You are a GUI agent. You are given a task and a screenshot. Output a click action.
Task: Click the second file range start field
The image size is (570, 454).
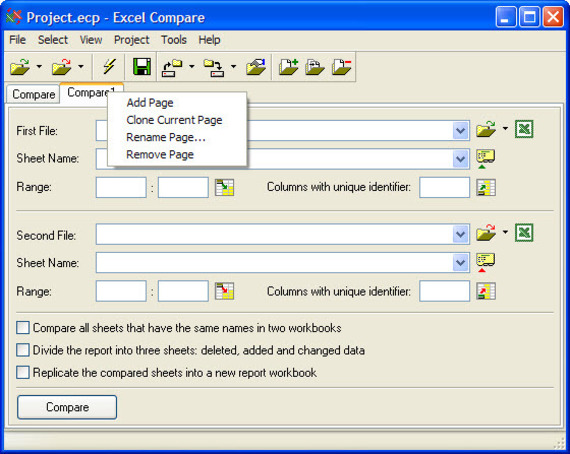click(x=121, y=291)
